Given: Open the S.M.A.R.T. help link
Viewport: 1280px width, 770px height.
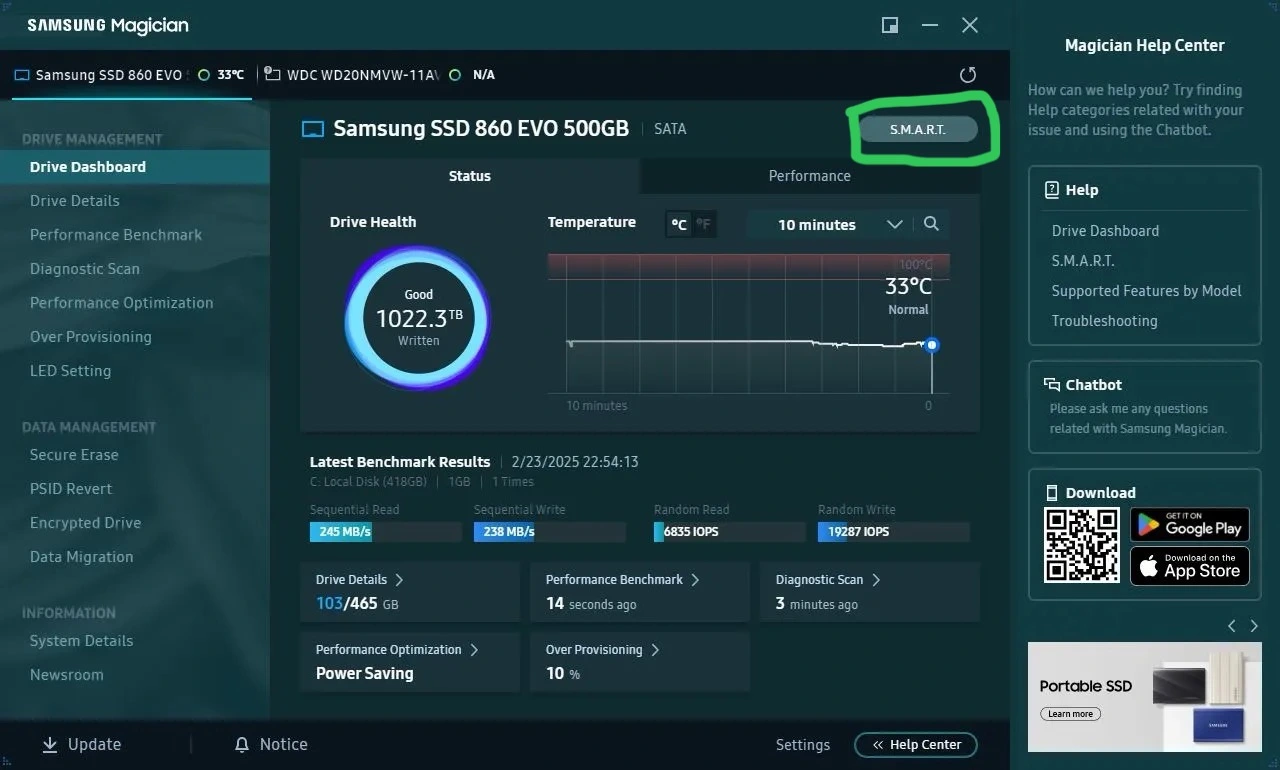Looking at the screenshot, I should [x=1083, y=261].
